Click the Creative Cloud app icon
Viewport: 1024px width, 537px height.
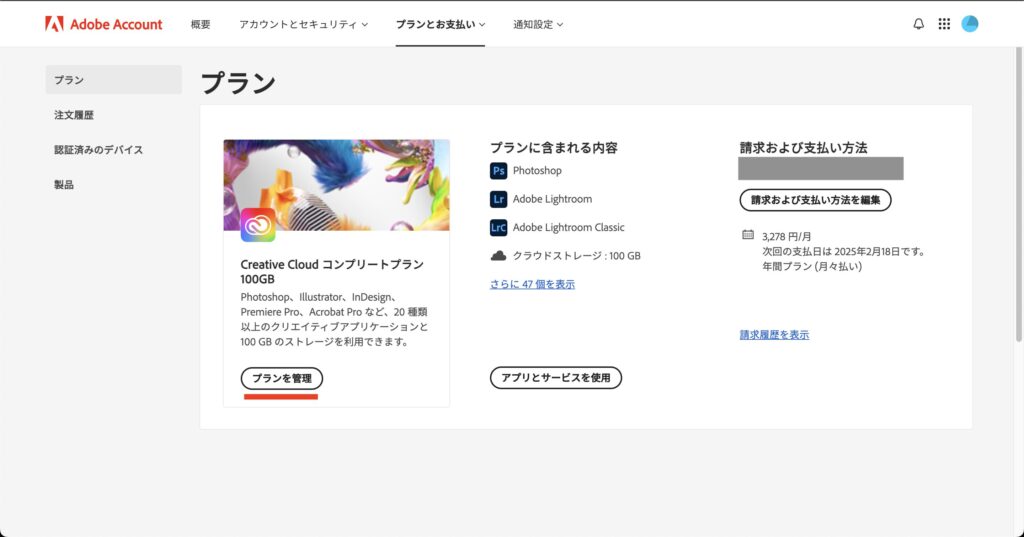[x=258, y=225]
